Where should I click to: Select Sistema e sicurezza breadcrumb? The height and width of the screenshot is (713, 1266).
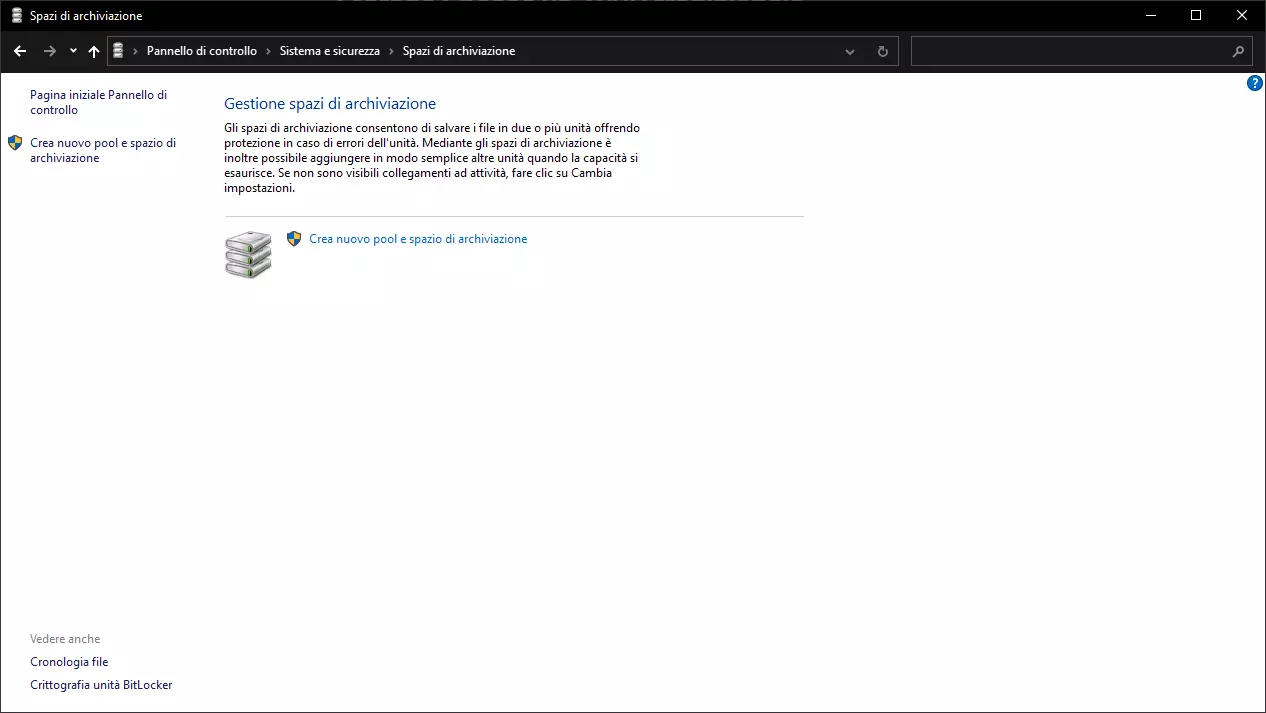[329, 51]
